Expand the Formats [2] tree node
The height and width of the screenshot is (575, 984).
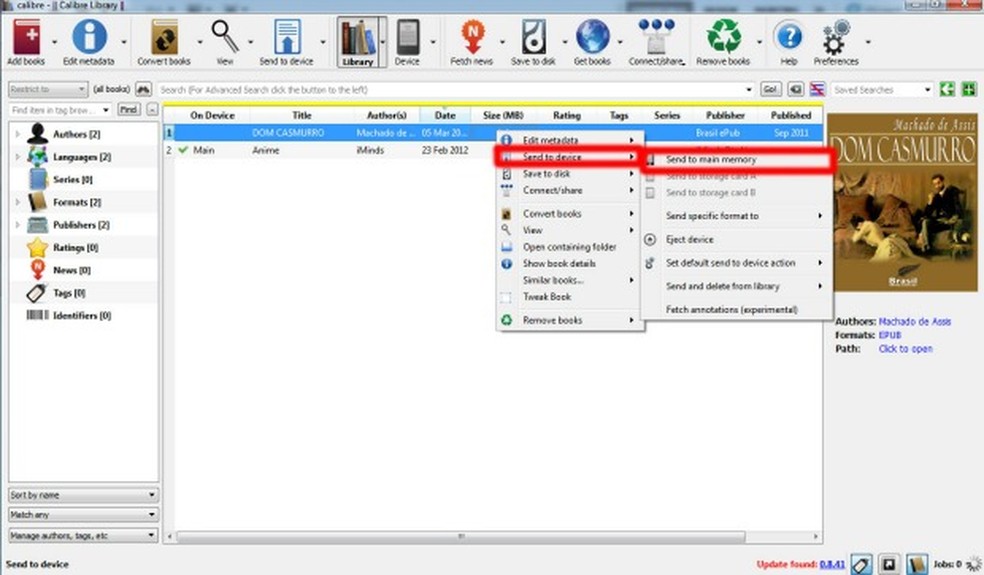pos(18,202)
